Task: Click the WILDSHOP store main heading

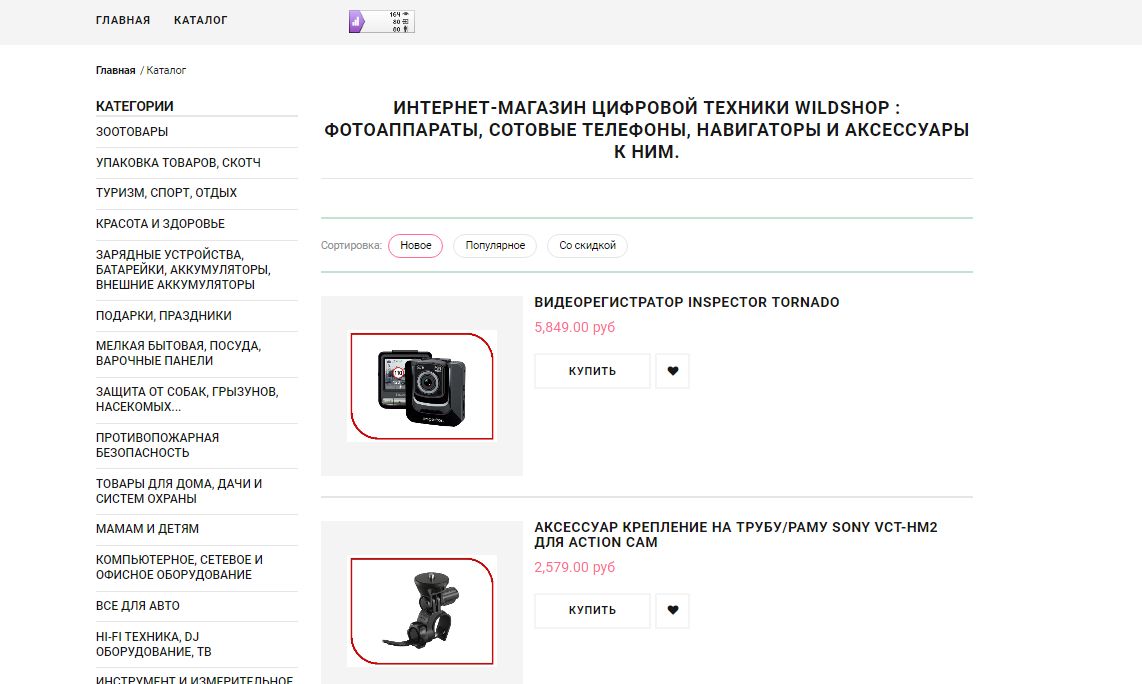Action: pos(647,130)
